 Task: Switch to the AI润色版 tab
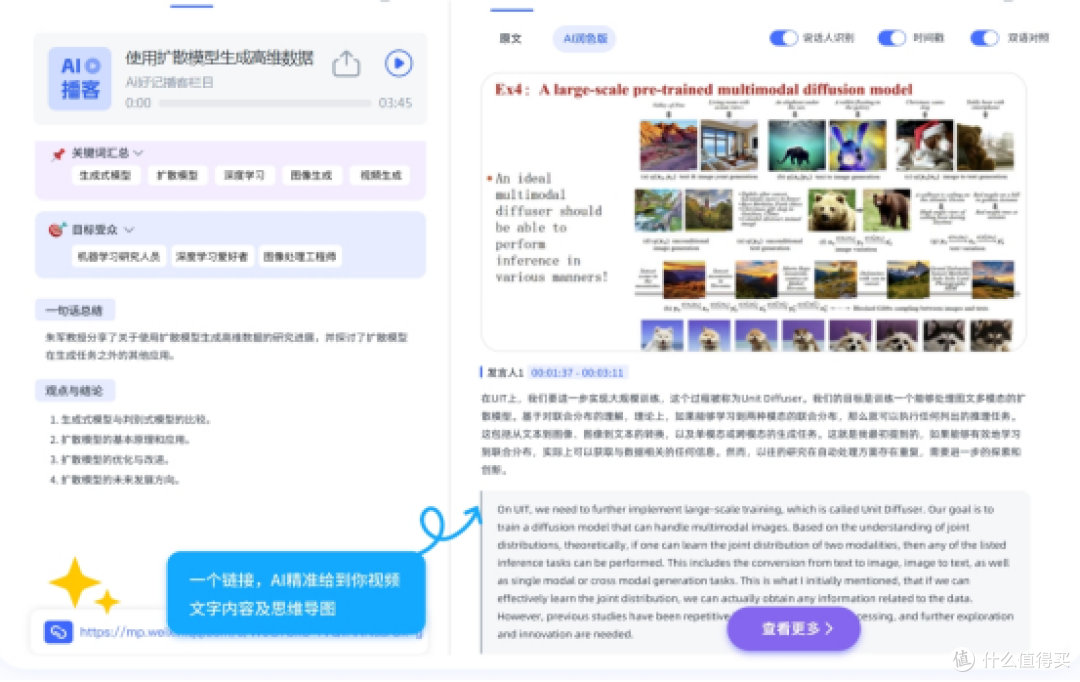click(585, 39)
